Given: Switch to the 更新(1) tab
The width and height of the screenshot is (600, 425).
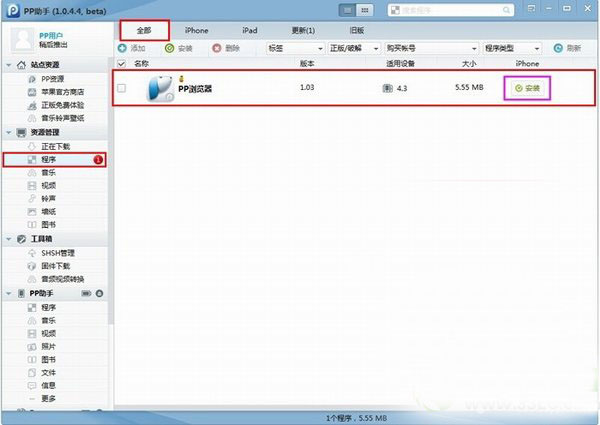Looking at the screenshot, I should (x=303, y=30).
